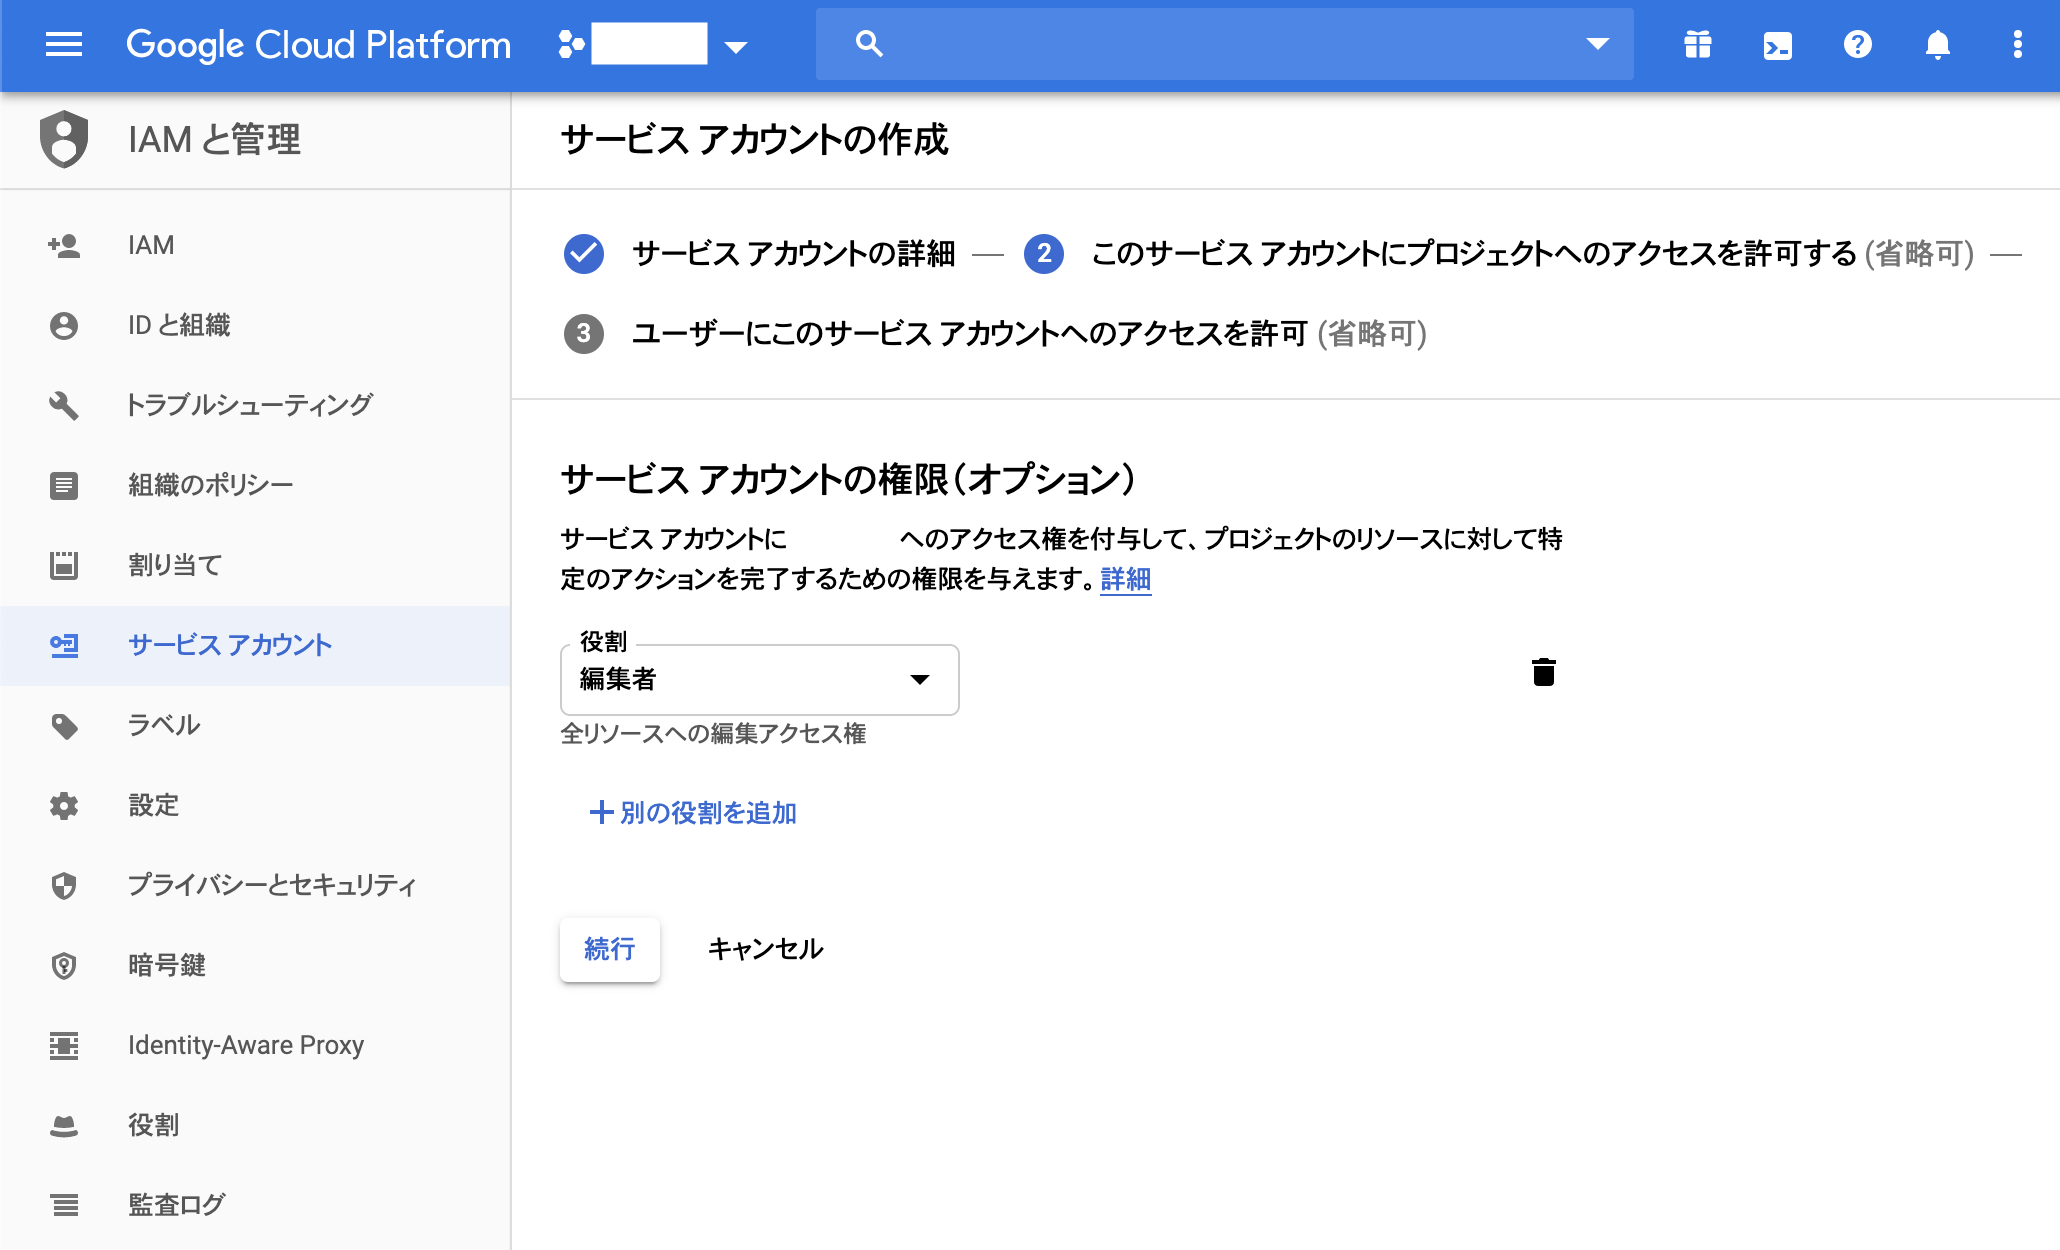
Task: Expand the search bar dropdown arrow
Action: [1596, 43]
